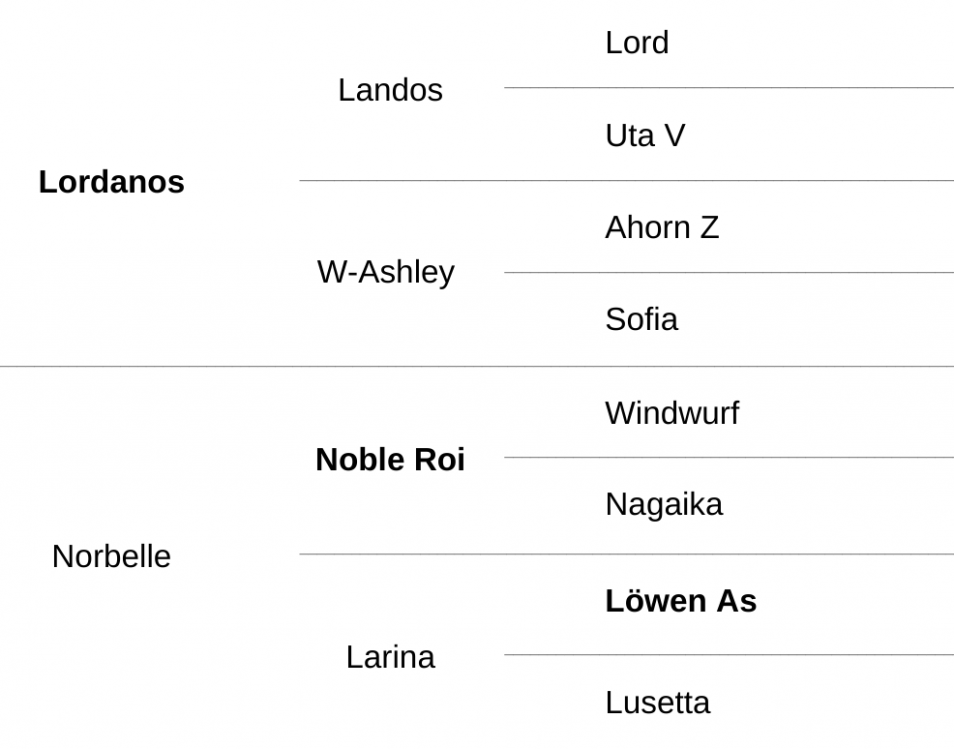Click the line between Ahorn Z and Sofia
Image resolution: width=954 pixels, height=749 pixels.
pyautogui.click(x=729, y=273)
